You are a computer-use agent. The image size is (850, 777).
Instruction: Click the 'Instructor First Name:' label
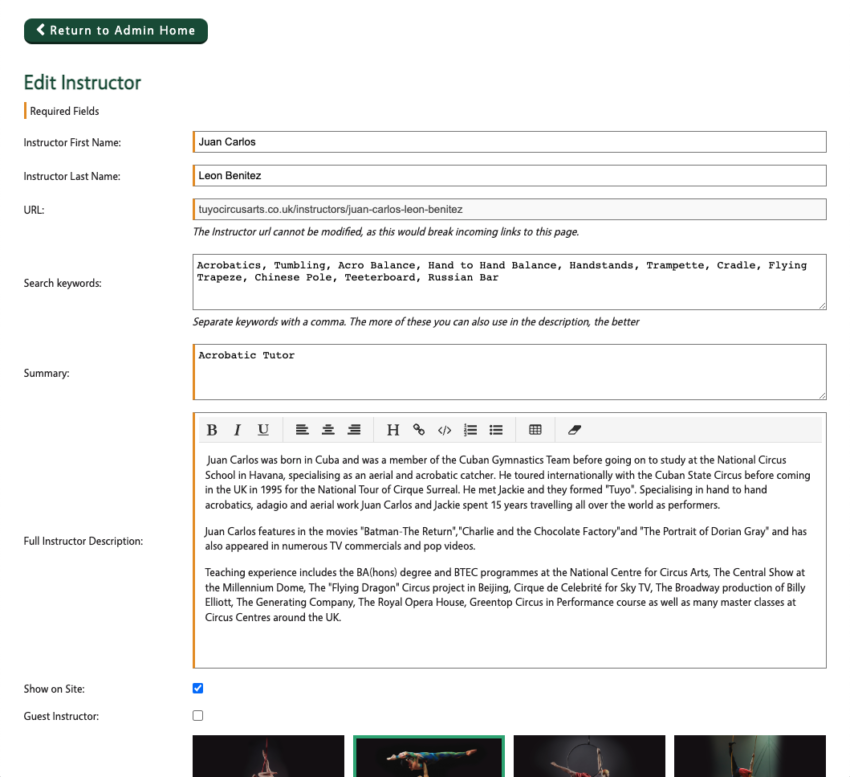click(x=72, y=143)
